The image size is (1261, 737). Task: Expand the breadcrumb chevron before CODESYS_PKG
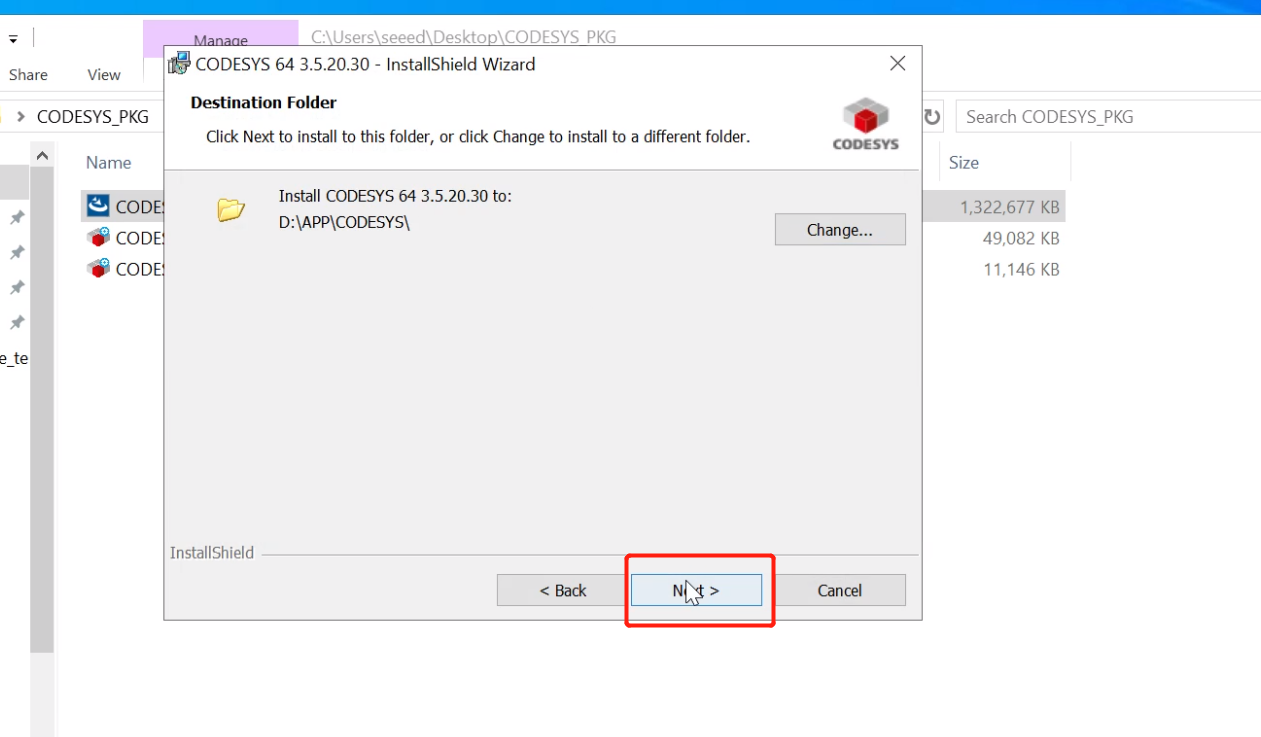tap(21, 117)
